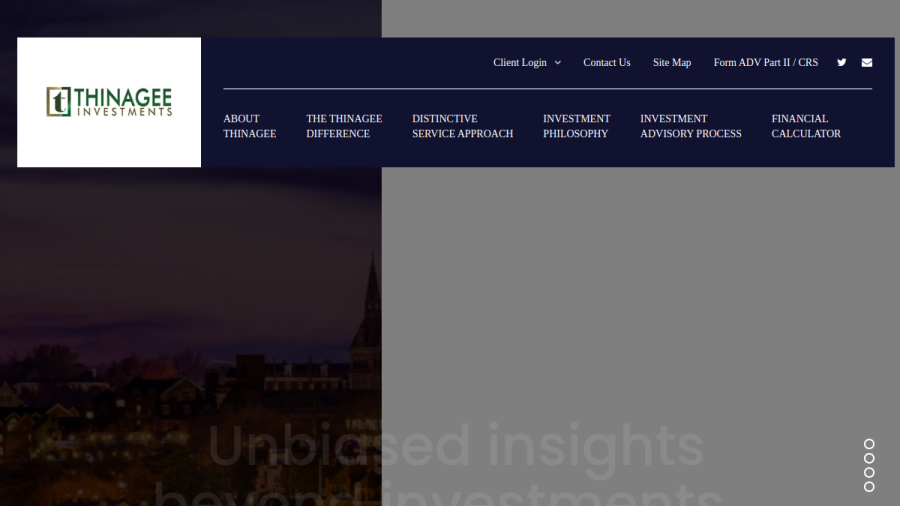Select the fourth slide indicator dot
The height and width of the screenshot is (506, 900).
[x=869, y=486]
